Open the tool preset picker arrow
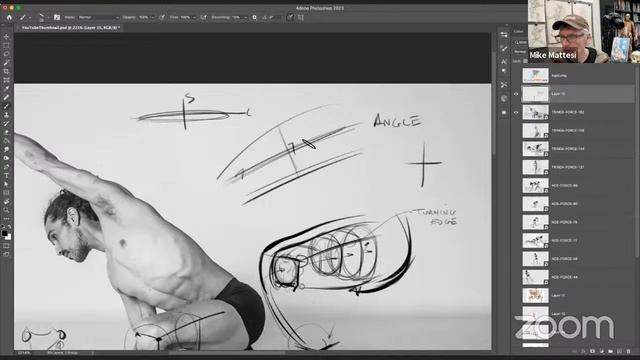The width and height of the screenshot is (640, 360). point(30,18)
